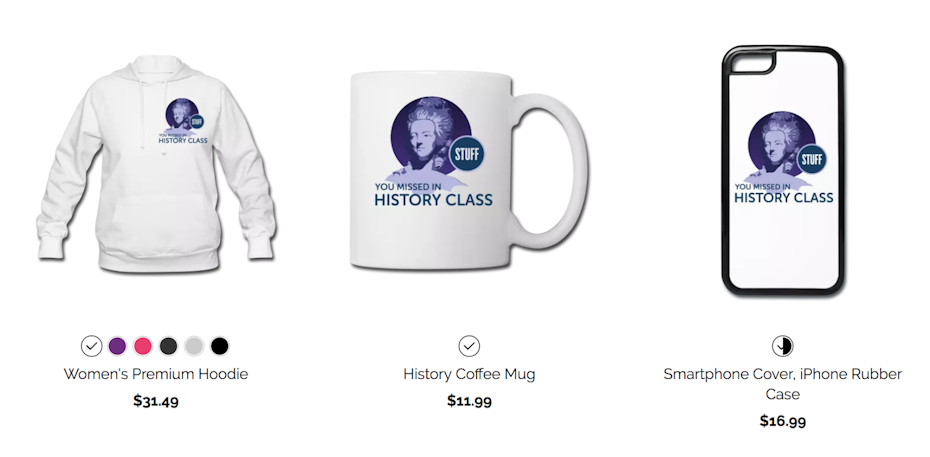This screenshot has height=457, width=930.
Task: Click the $16.99 phone case price
Action: click(x=783, y=421)
